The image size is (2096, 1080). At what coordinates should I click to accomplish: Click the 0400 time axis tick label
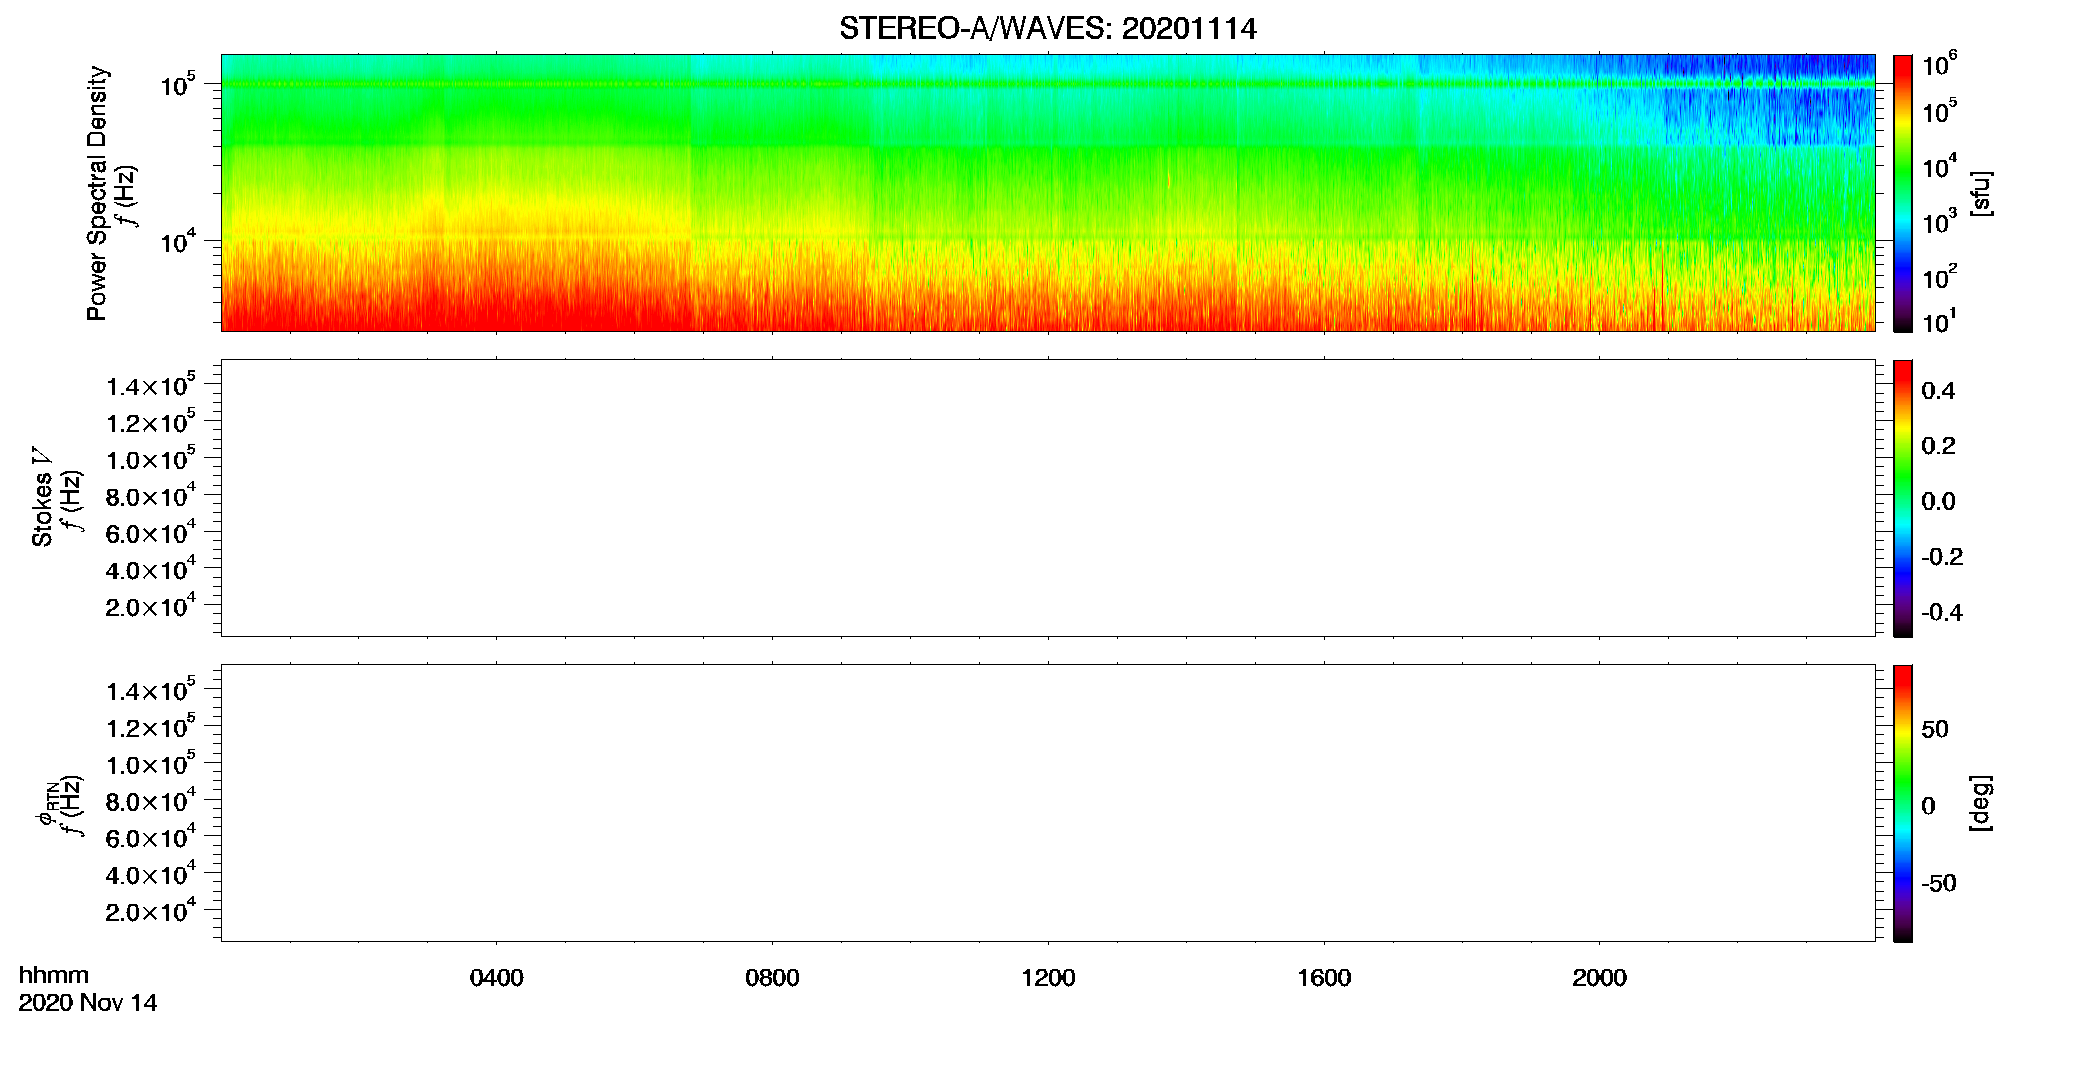click(496, 978)
